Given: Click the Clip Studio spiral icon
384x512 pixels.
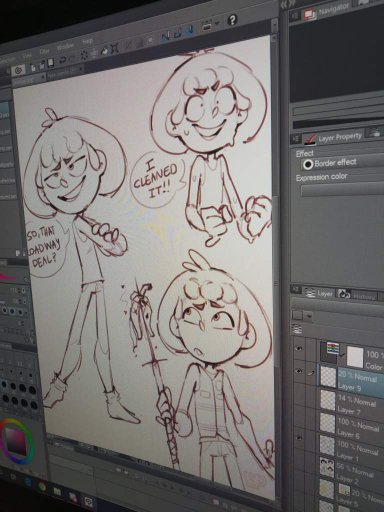Looking at the screenshot, I should click(x=19, y=71).
